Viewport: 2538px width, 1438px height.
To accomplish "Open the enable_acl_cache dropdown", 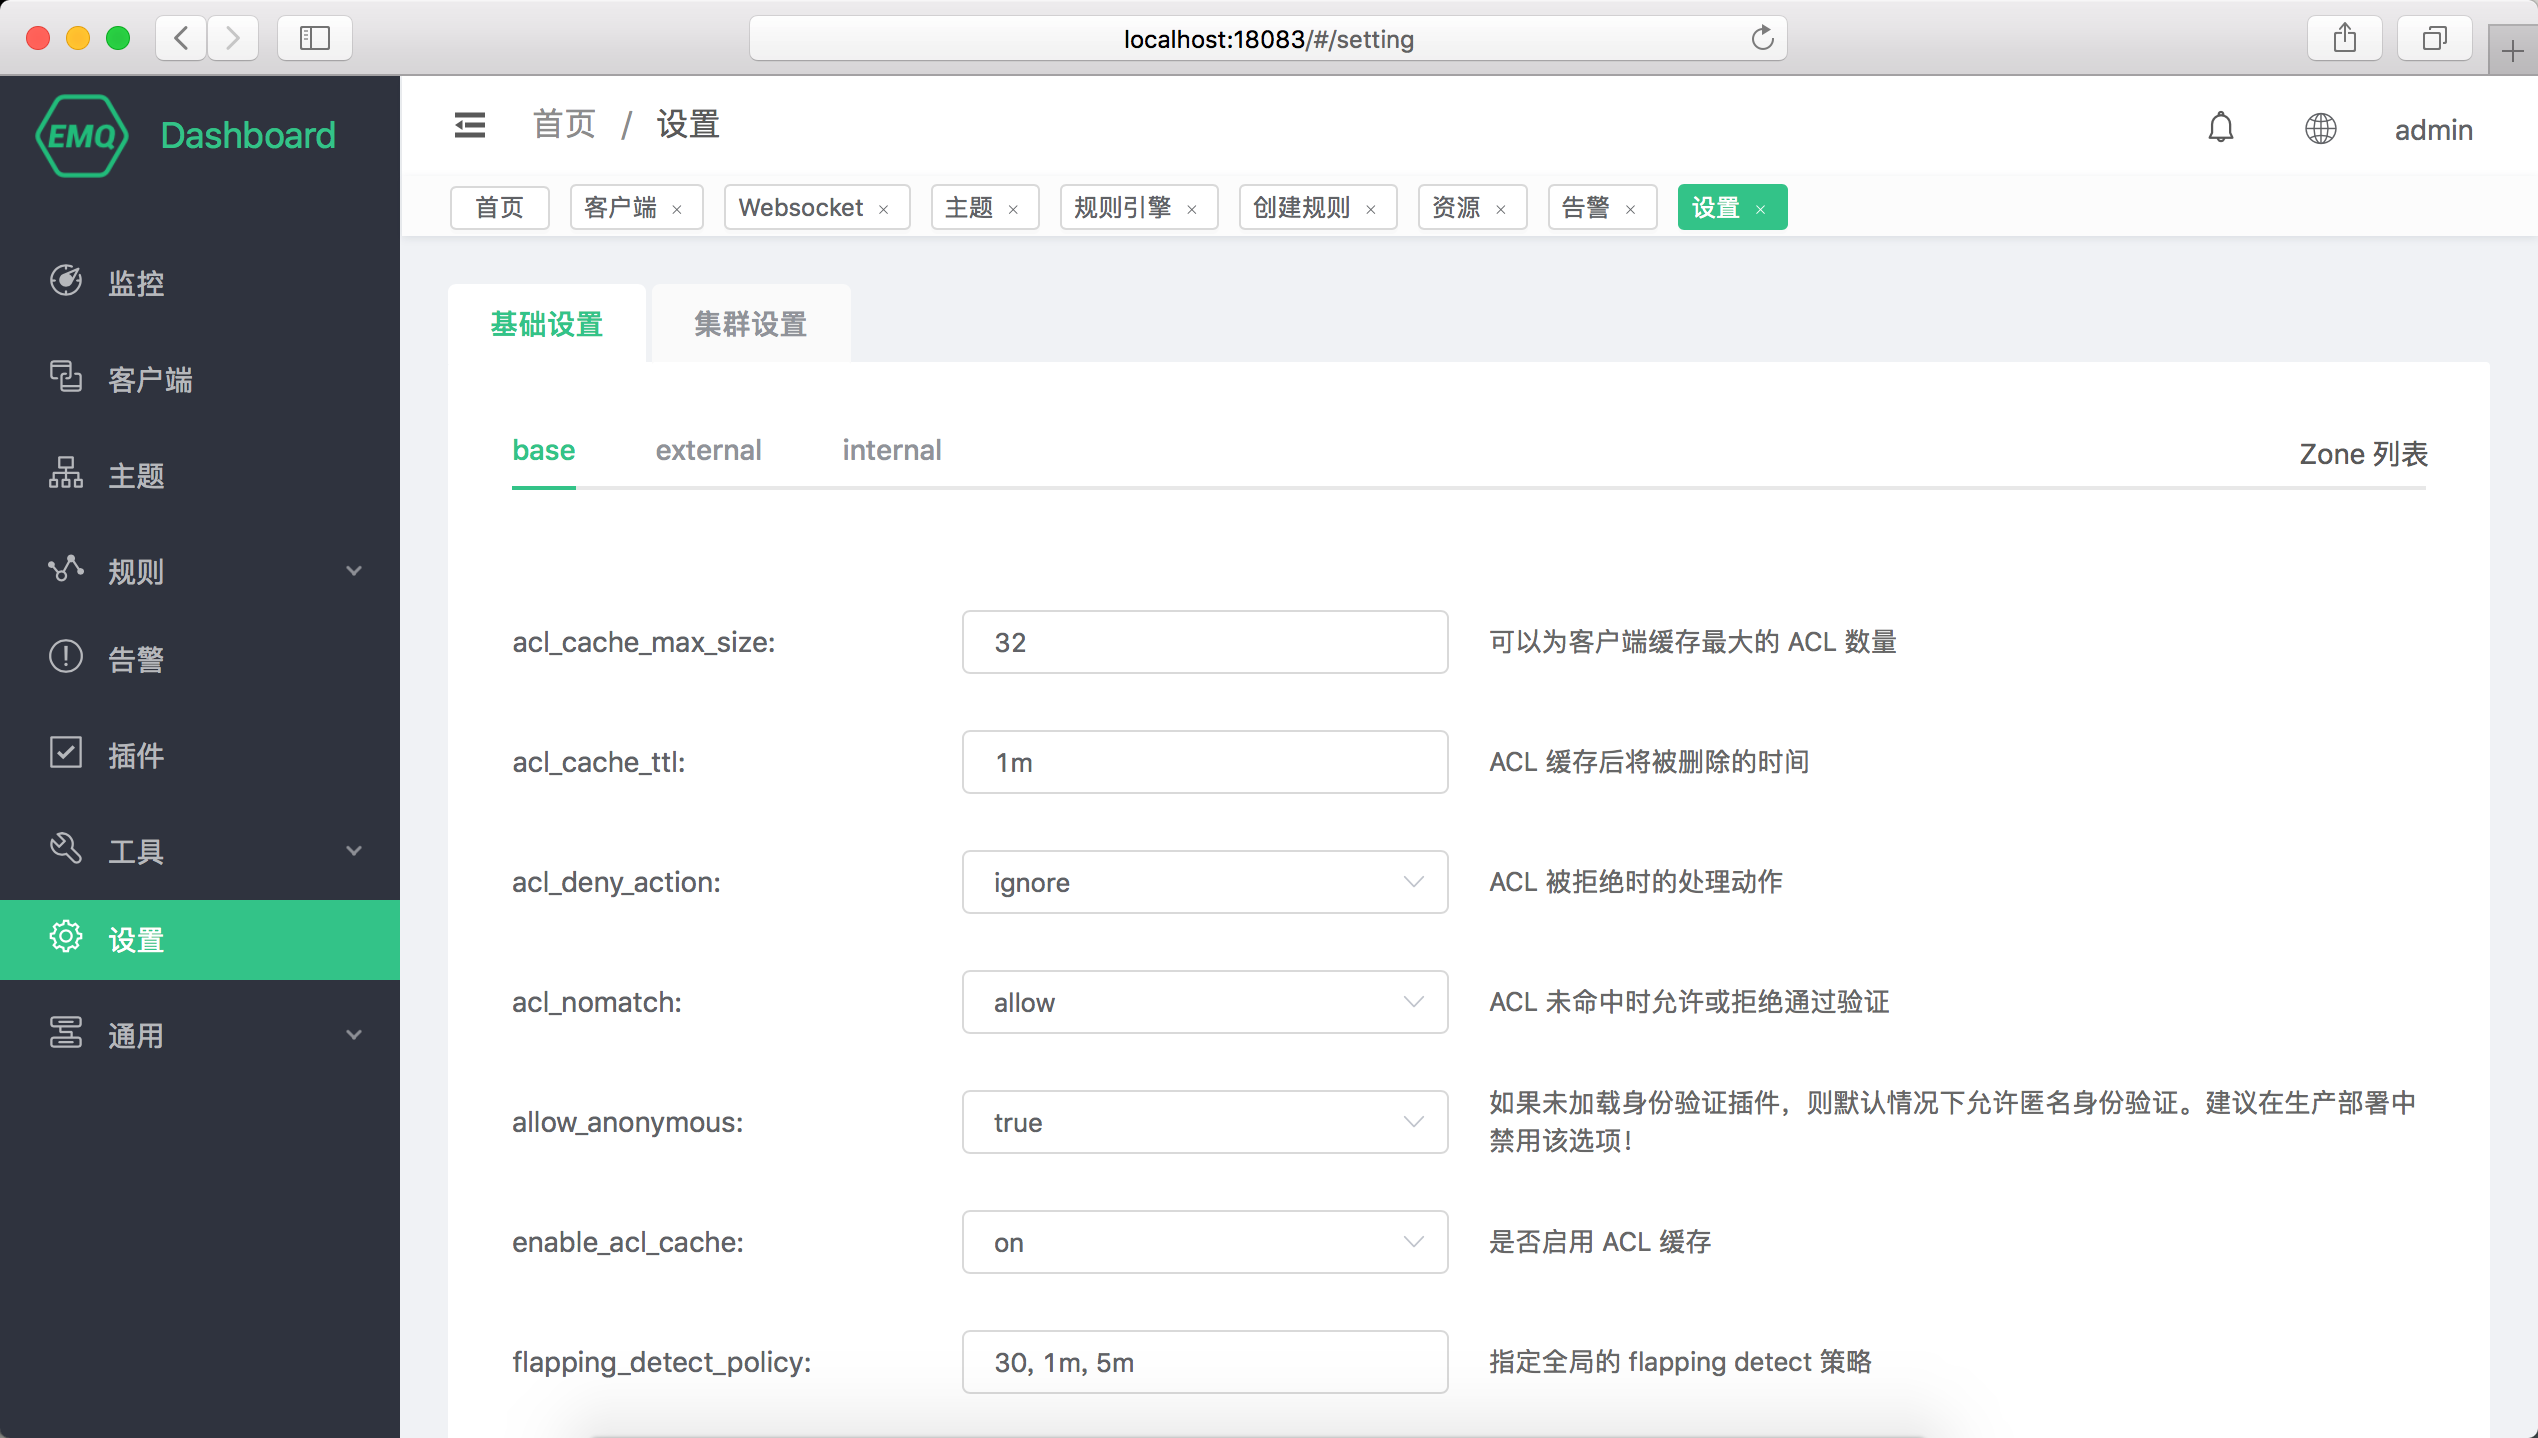I will click(1204, 1242).
